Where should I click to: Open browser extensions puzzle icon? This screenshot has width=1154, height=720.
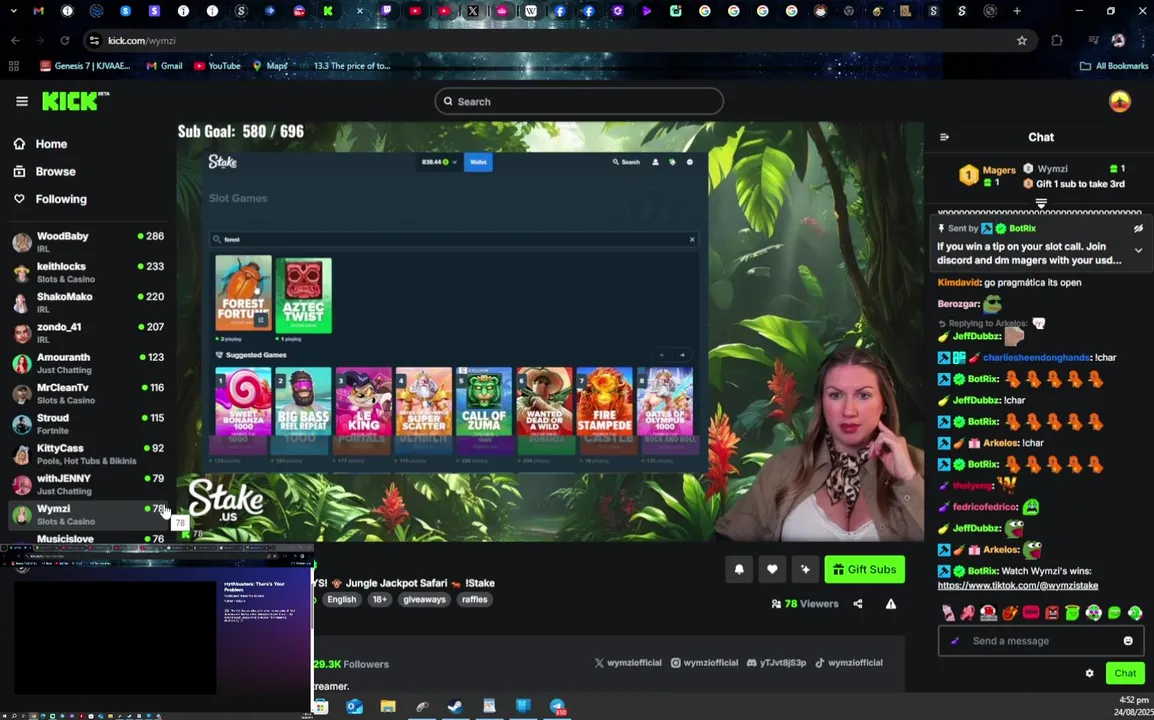coord(1057,40)
